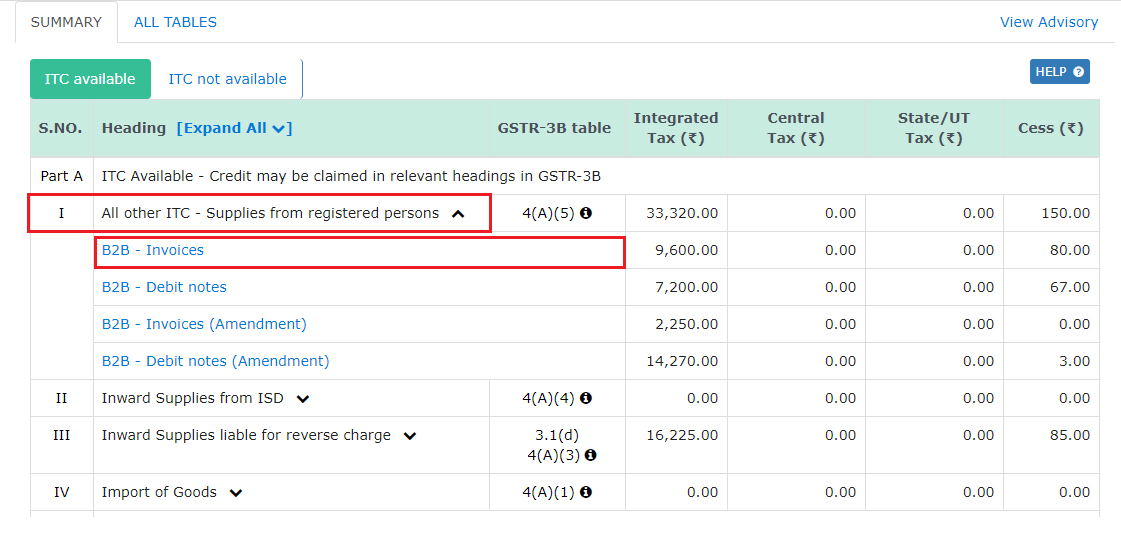
Task: Open B2B - Debit notes (Amendment) link
Action: 215,361
